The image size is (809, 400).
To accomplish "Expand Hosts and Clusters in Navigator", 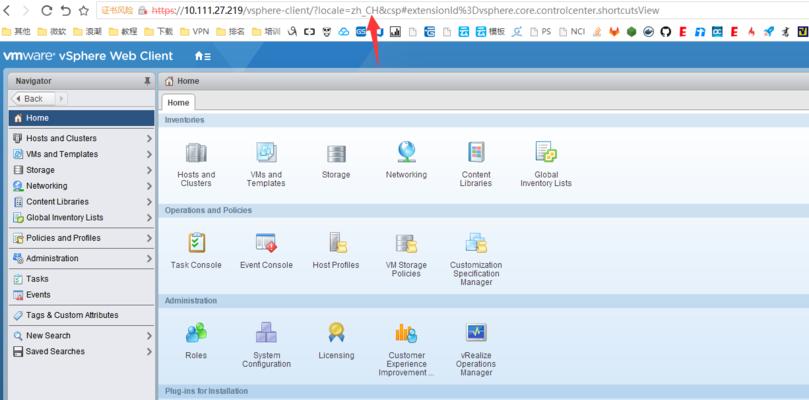I will [149, 138].
